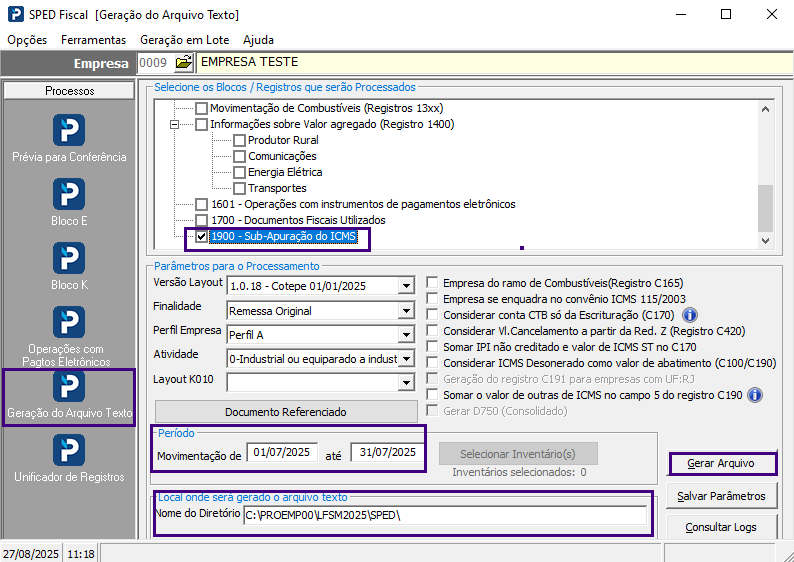794x562 pixels.
Task: Open Operações com Pagtos Eletrônicos icon
Action: pyautogui.click(x=69, y=322)
